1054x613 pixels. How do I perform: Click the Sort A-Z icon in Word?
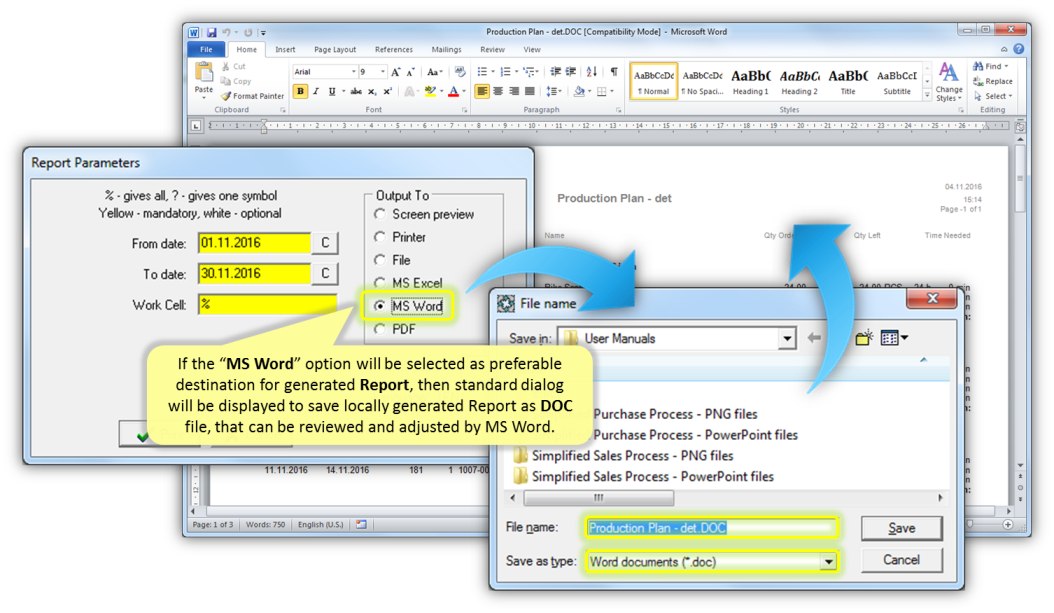(x=592, y=72)
